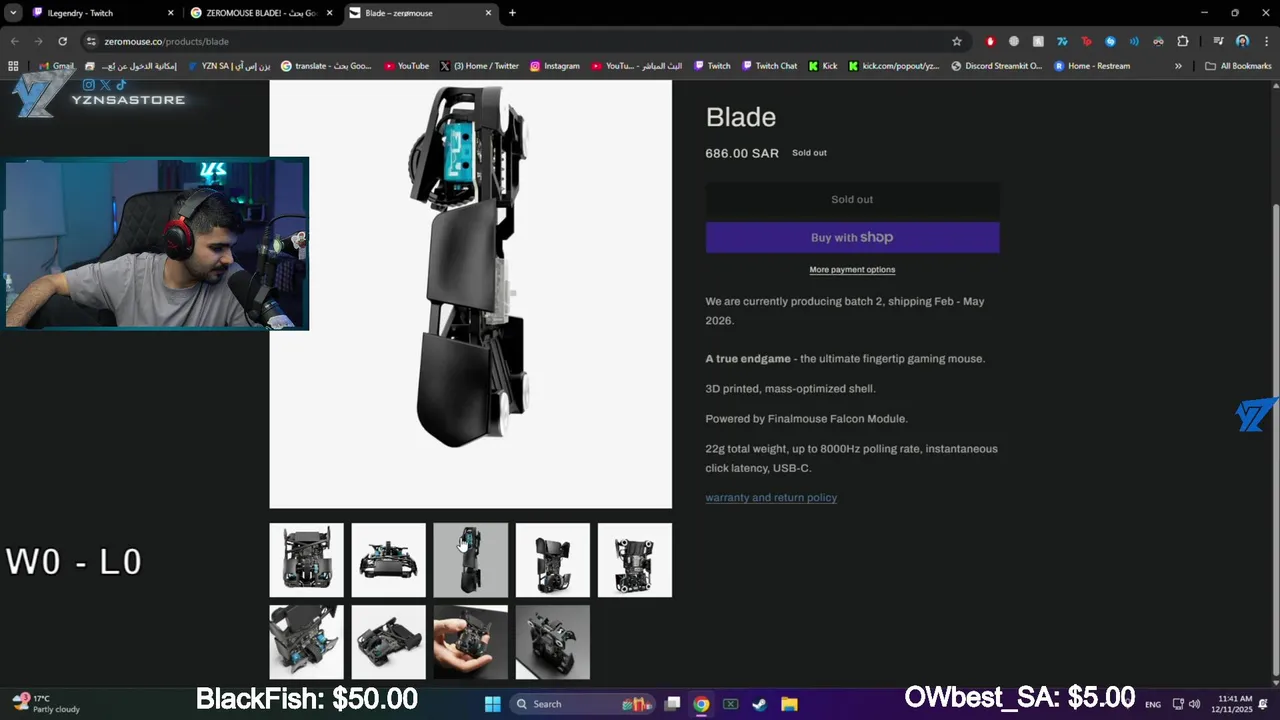This screenshot has height=720, width=1280.
Task: Close the Legendry - Twitch tab
Action: pos(170,13)
